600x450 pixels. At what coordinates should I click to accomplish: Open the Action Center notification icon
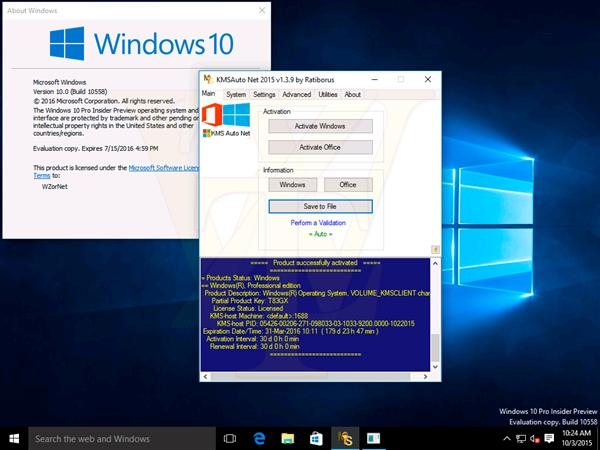(x=547, y=438)
